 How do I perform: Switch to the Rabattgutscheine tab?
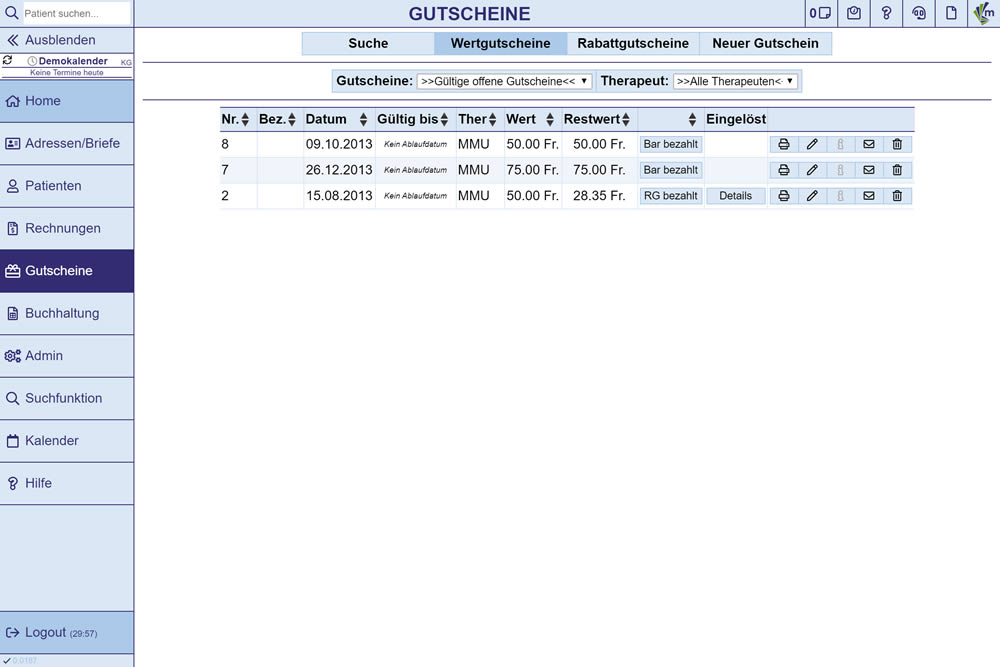tap(633, 44)
